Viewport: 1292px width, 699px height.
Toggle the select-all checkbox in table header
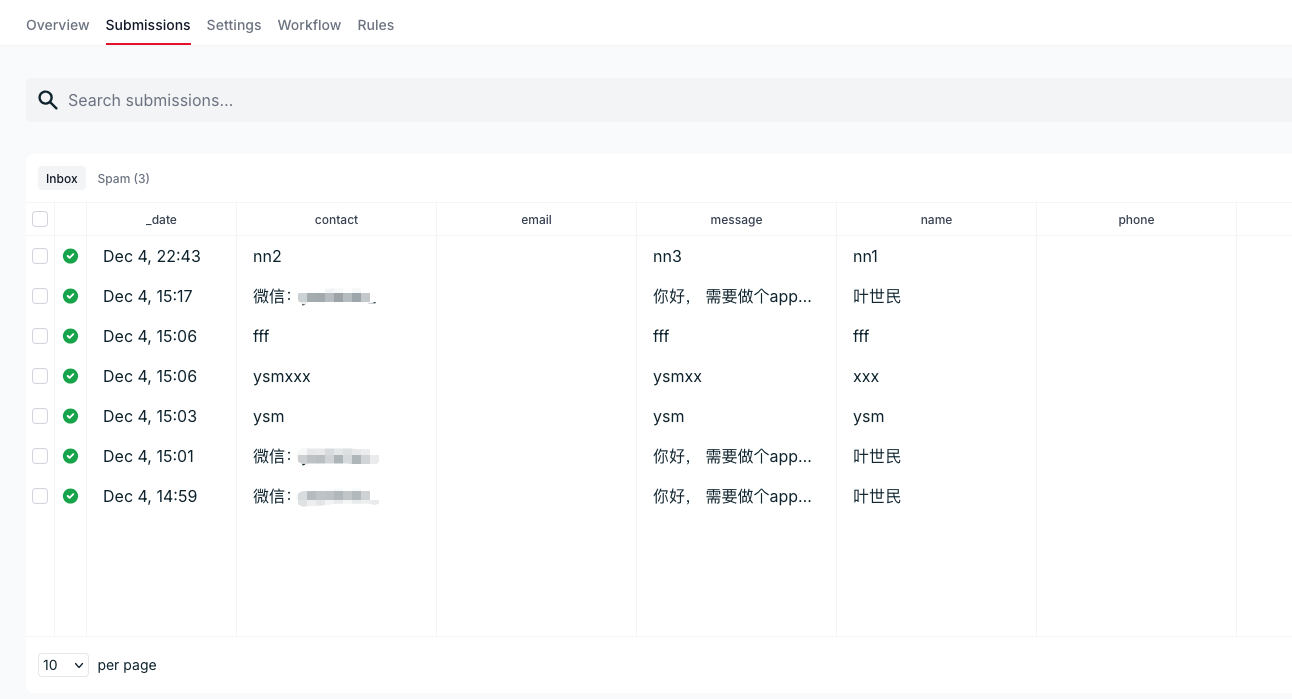tap(40, 219)
